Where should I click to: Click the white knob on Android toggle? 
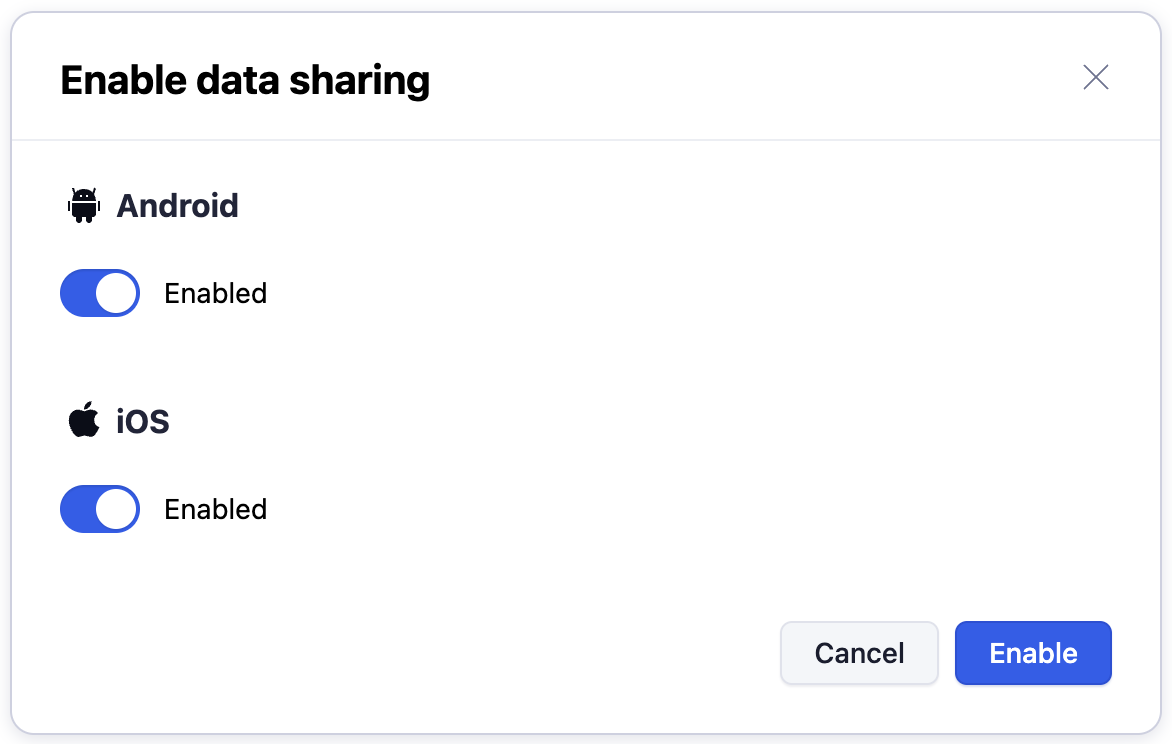pos(117,293)
